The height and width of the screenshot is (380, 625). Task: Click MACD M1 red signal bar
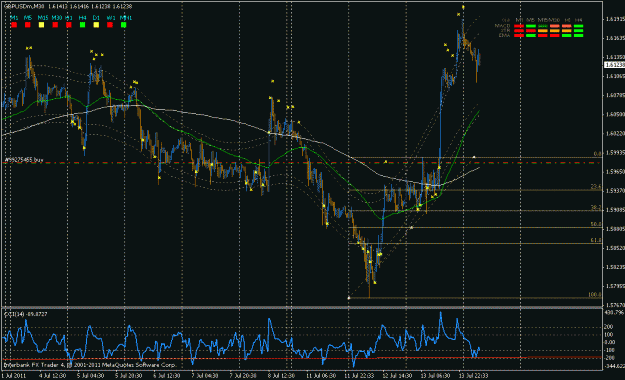(519, 26)
